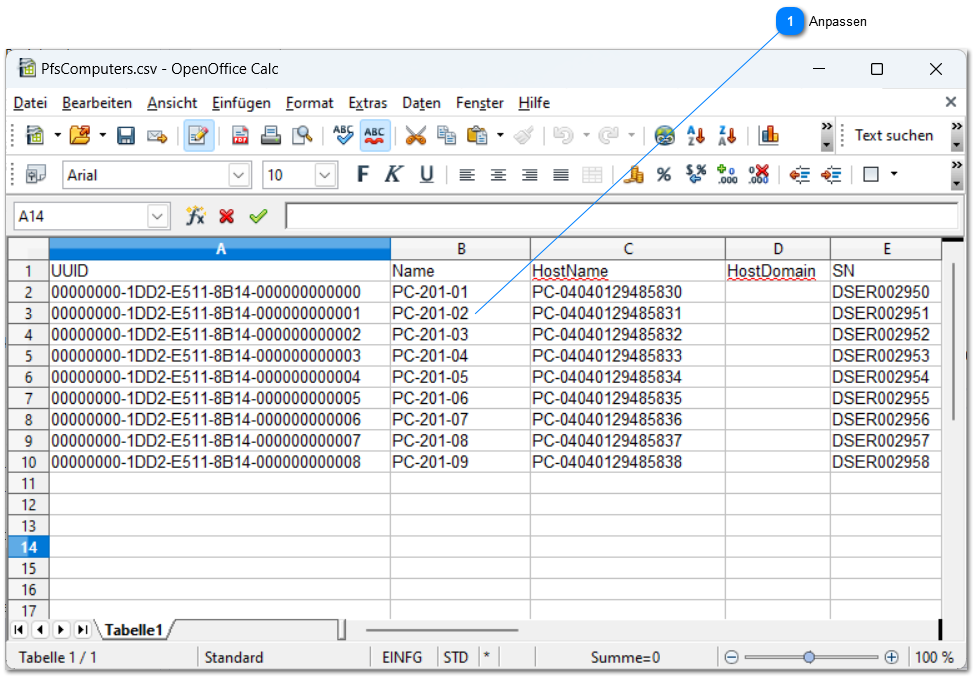Toggle bold formatting
Viewport: 976px width, 679px height.
[x=361, y=174]
